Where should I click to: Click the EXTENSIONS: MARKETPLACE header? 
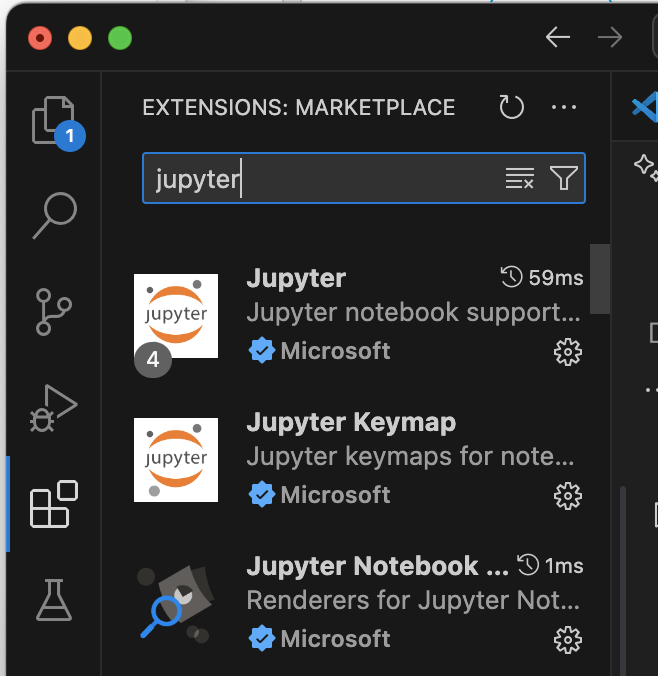(299, 107)
